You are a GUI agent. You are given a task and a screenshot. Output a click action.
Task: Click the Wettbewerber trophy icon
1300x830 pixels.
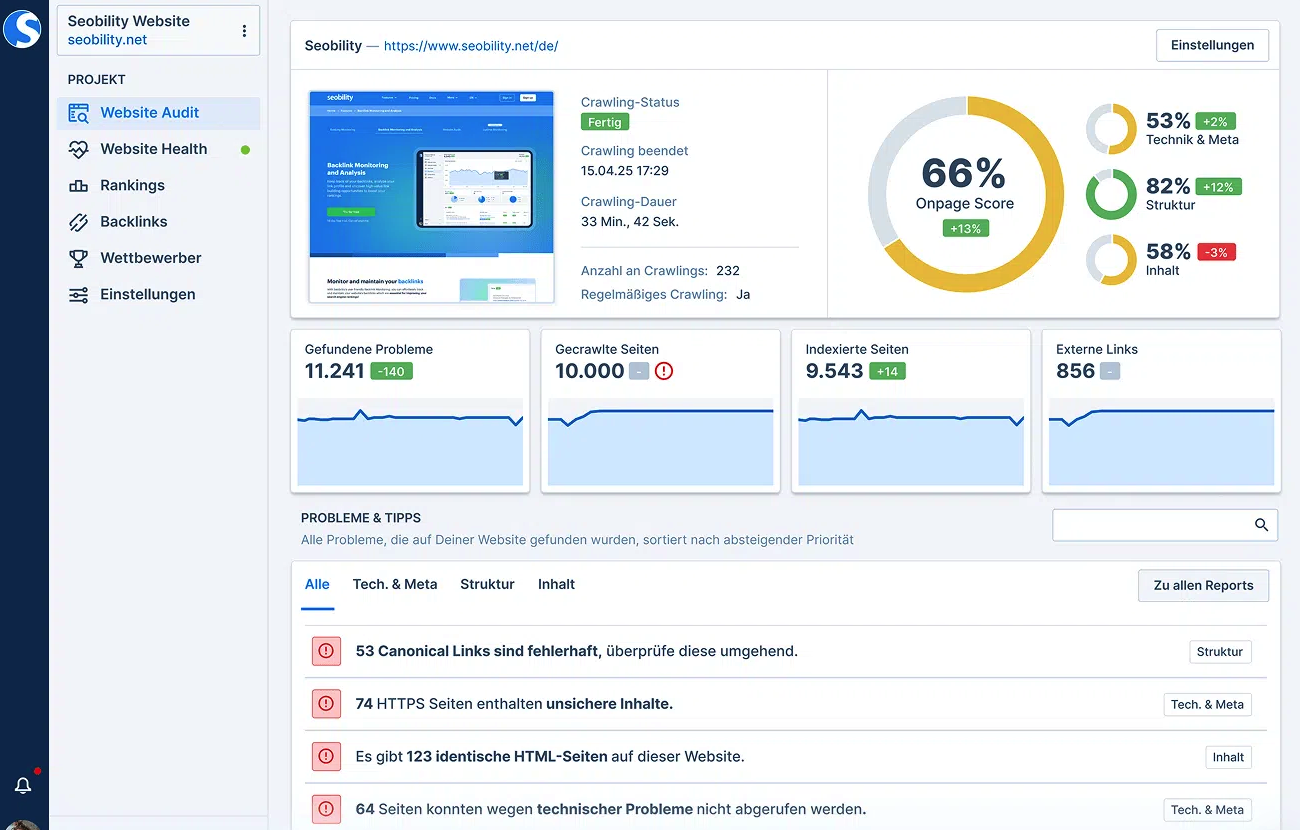78,258
